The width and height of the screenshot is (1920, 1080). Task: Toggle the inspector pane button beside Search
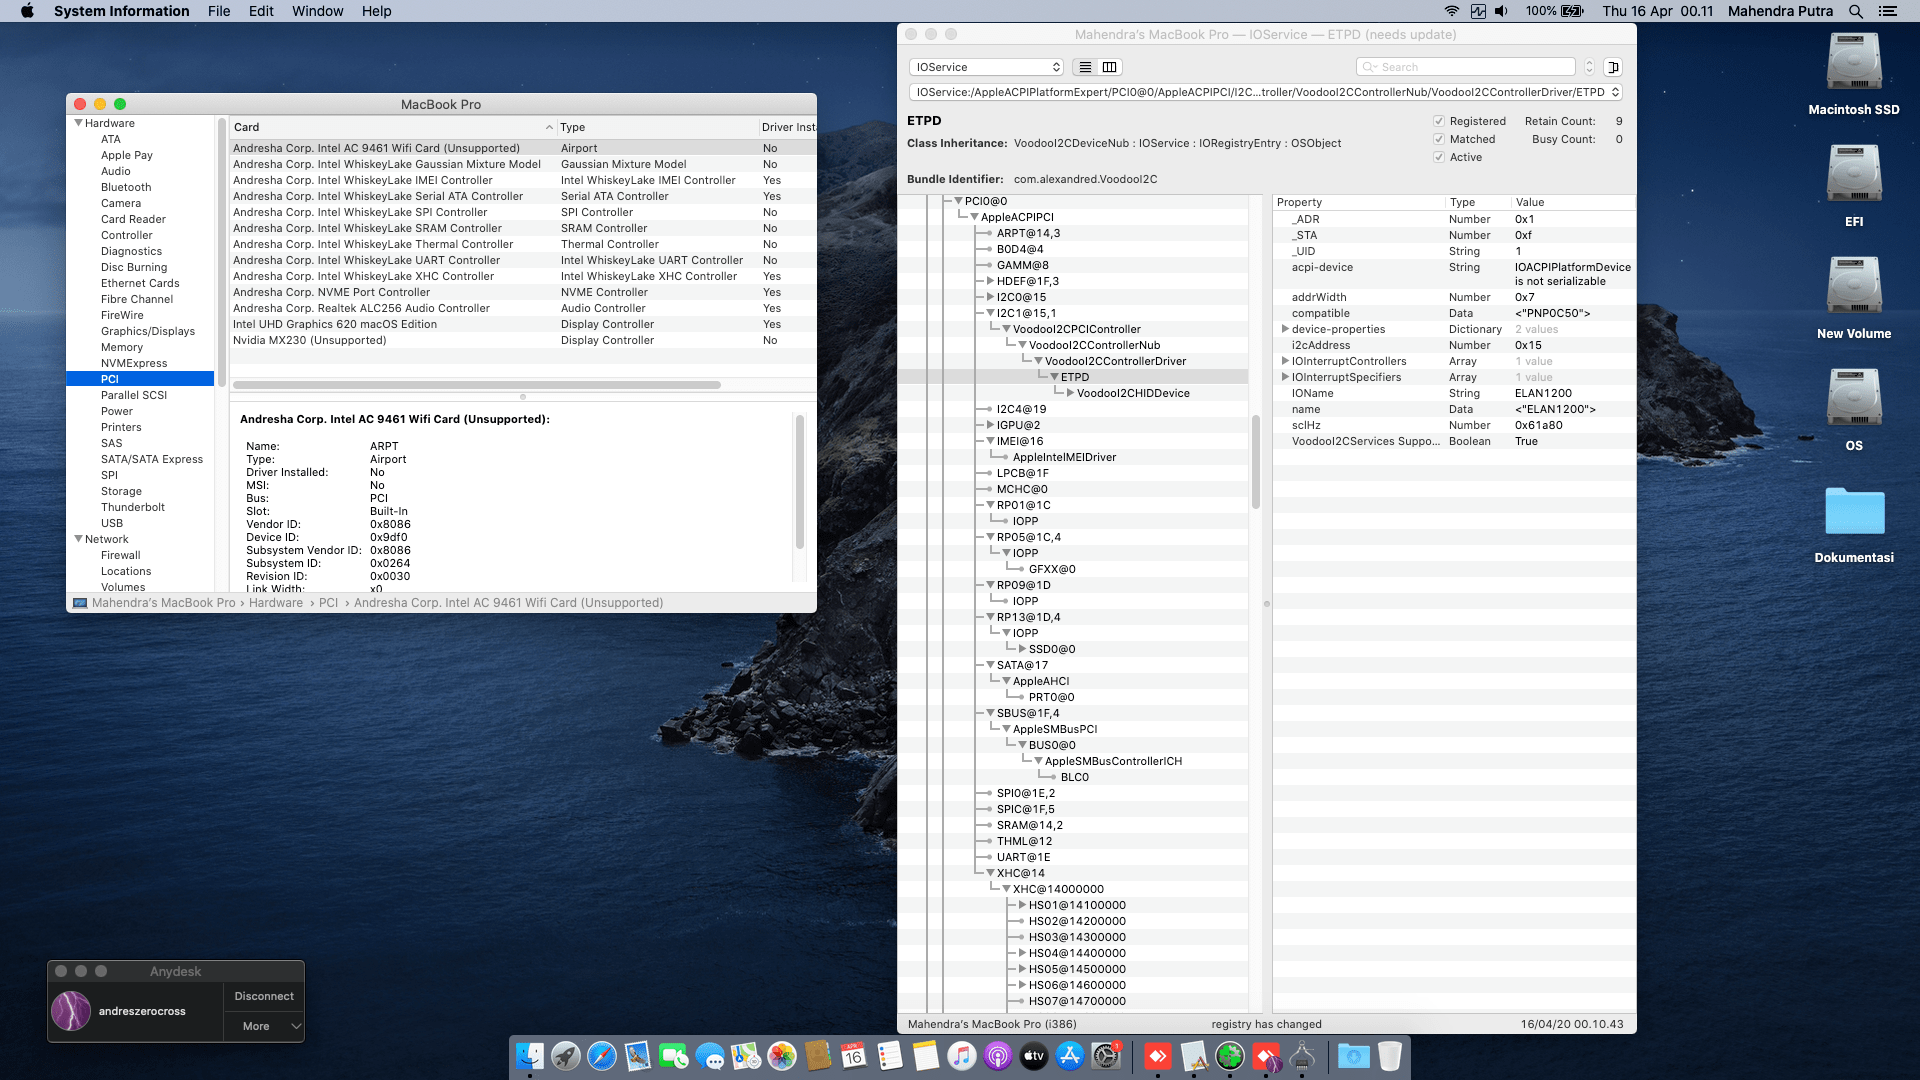point(1613,67)
